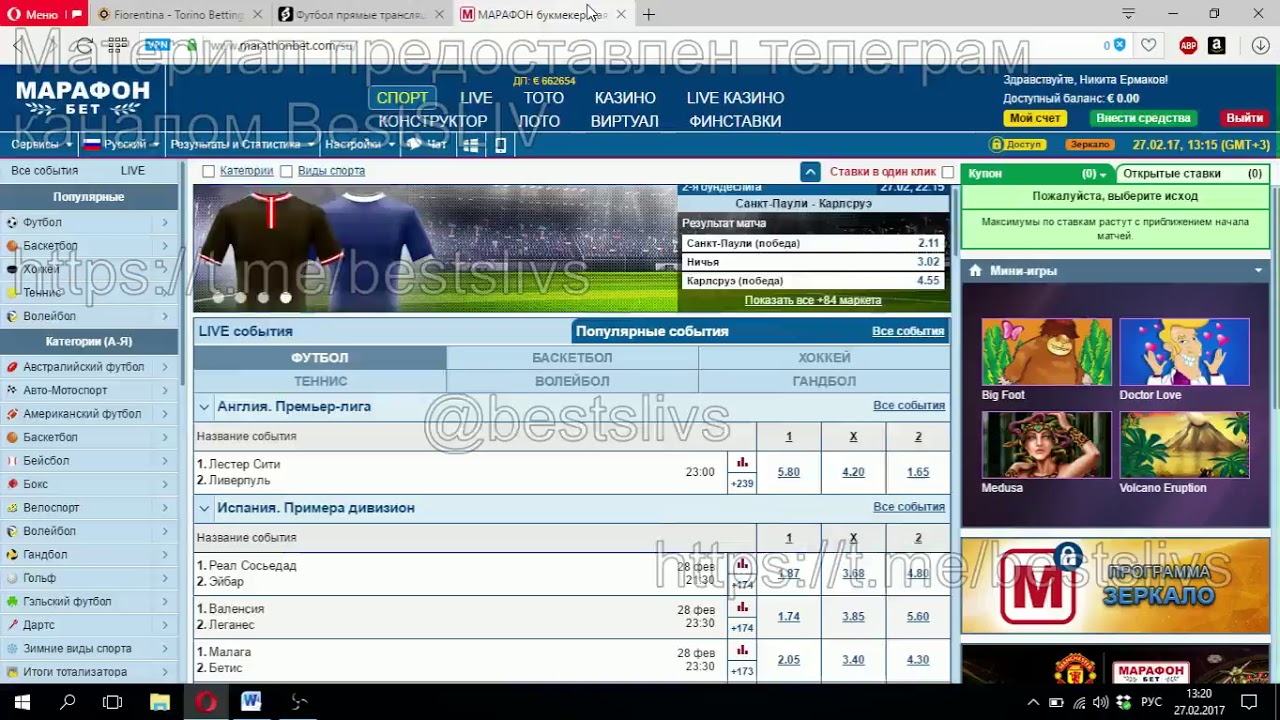Open the Купон dropdown arrow
Screen dimensions: 1280x720
1103,174
